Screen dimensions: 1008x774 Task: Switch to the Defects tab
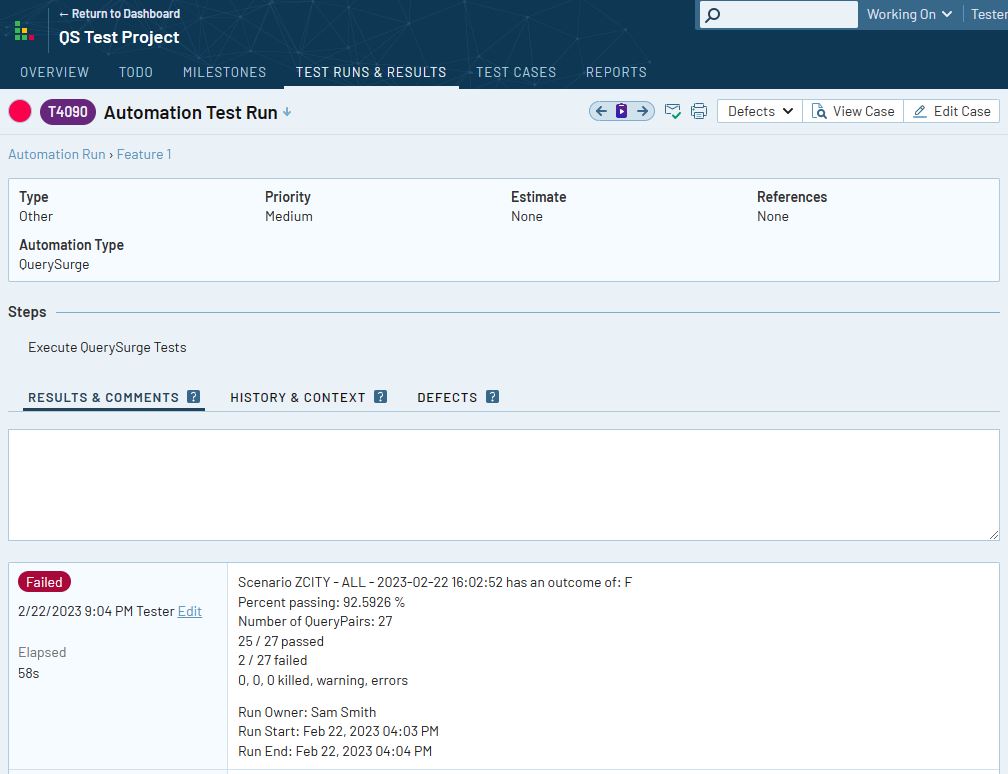[447, 397]
